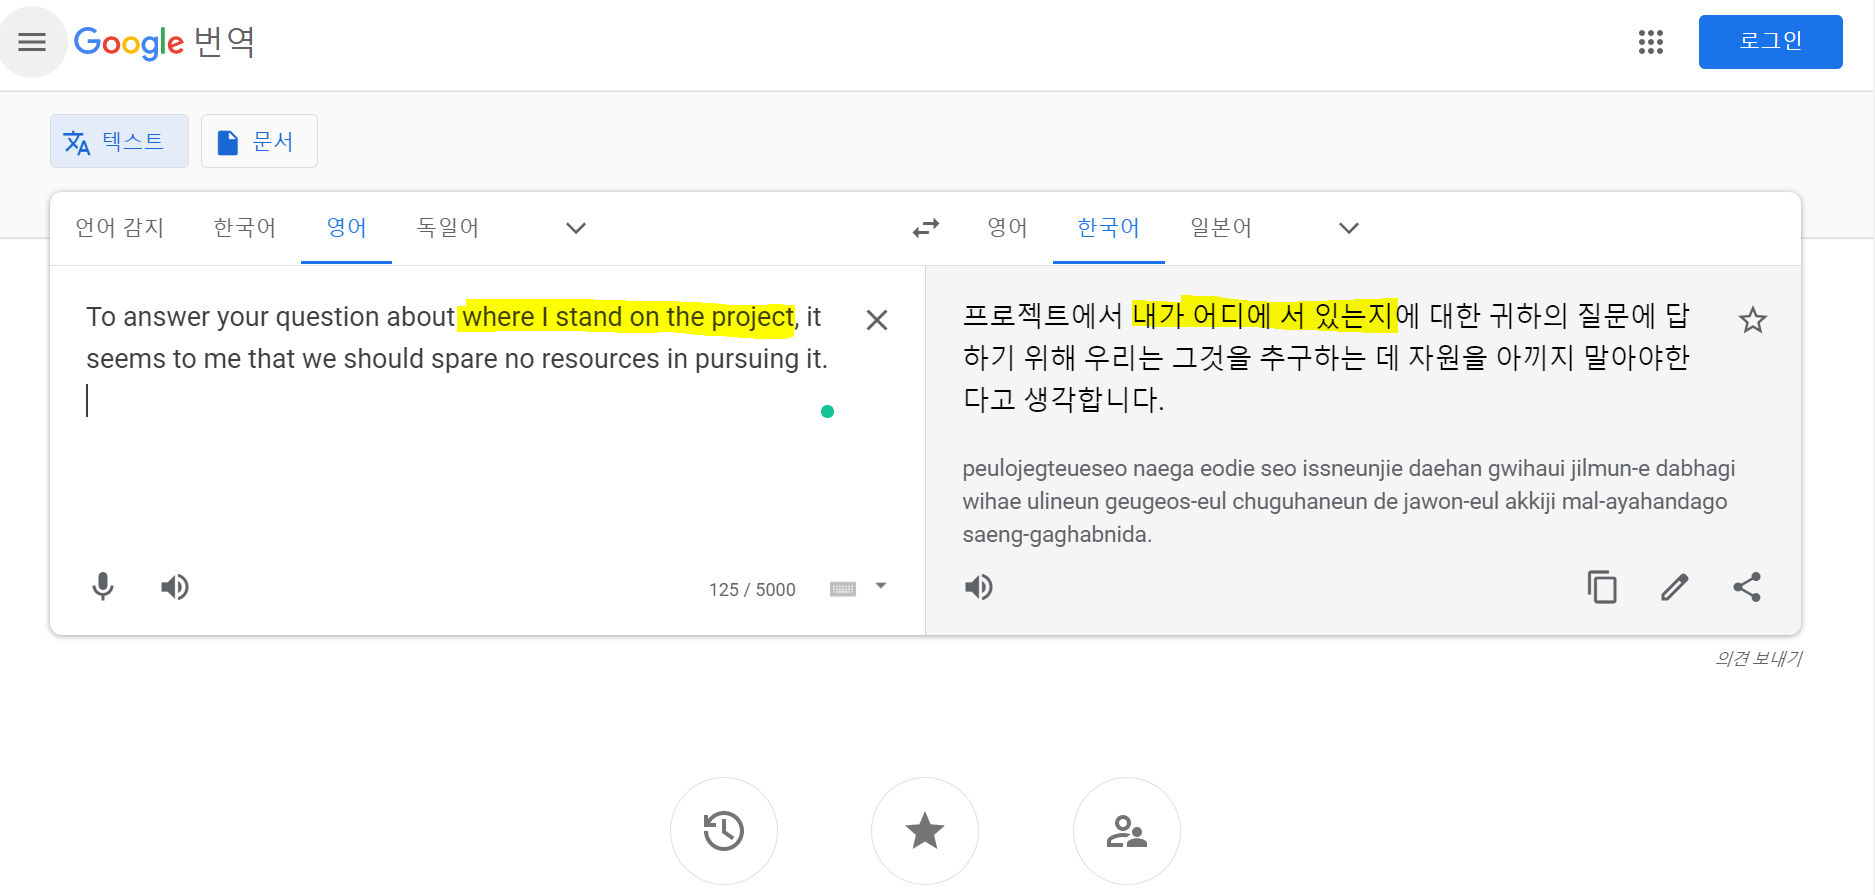Expand the source language list
The image size is (1875, 895).
coord(575,228)
